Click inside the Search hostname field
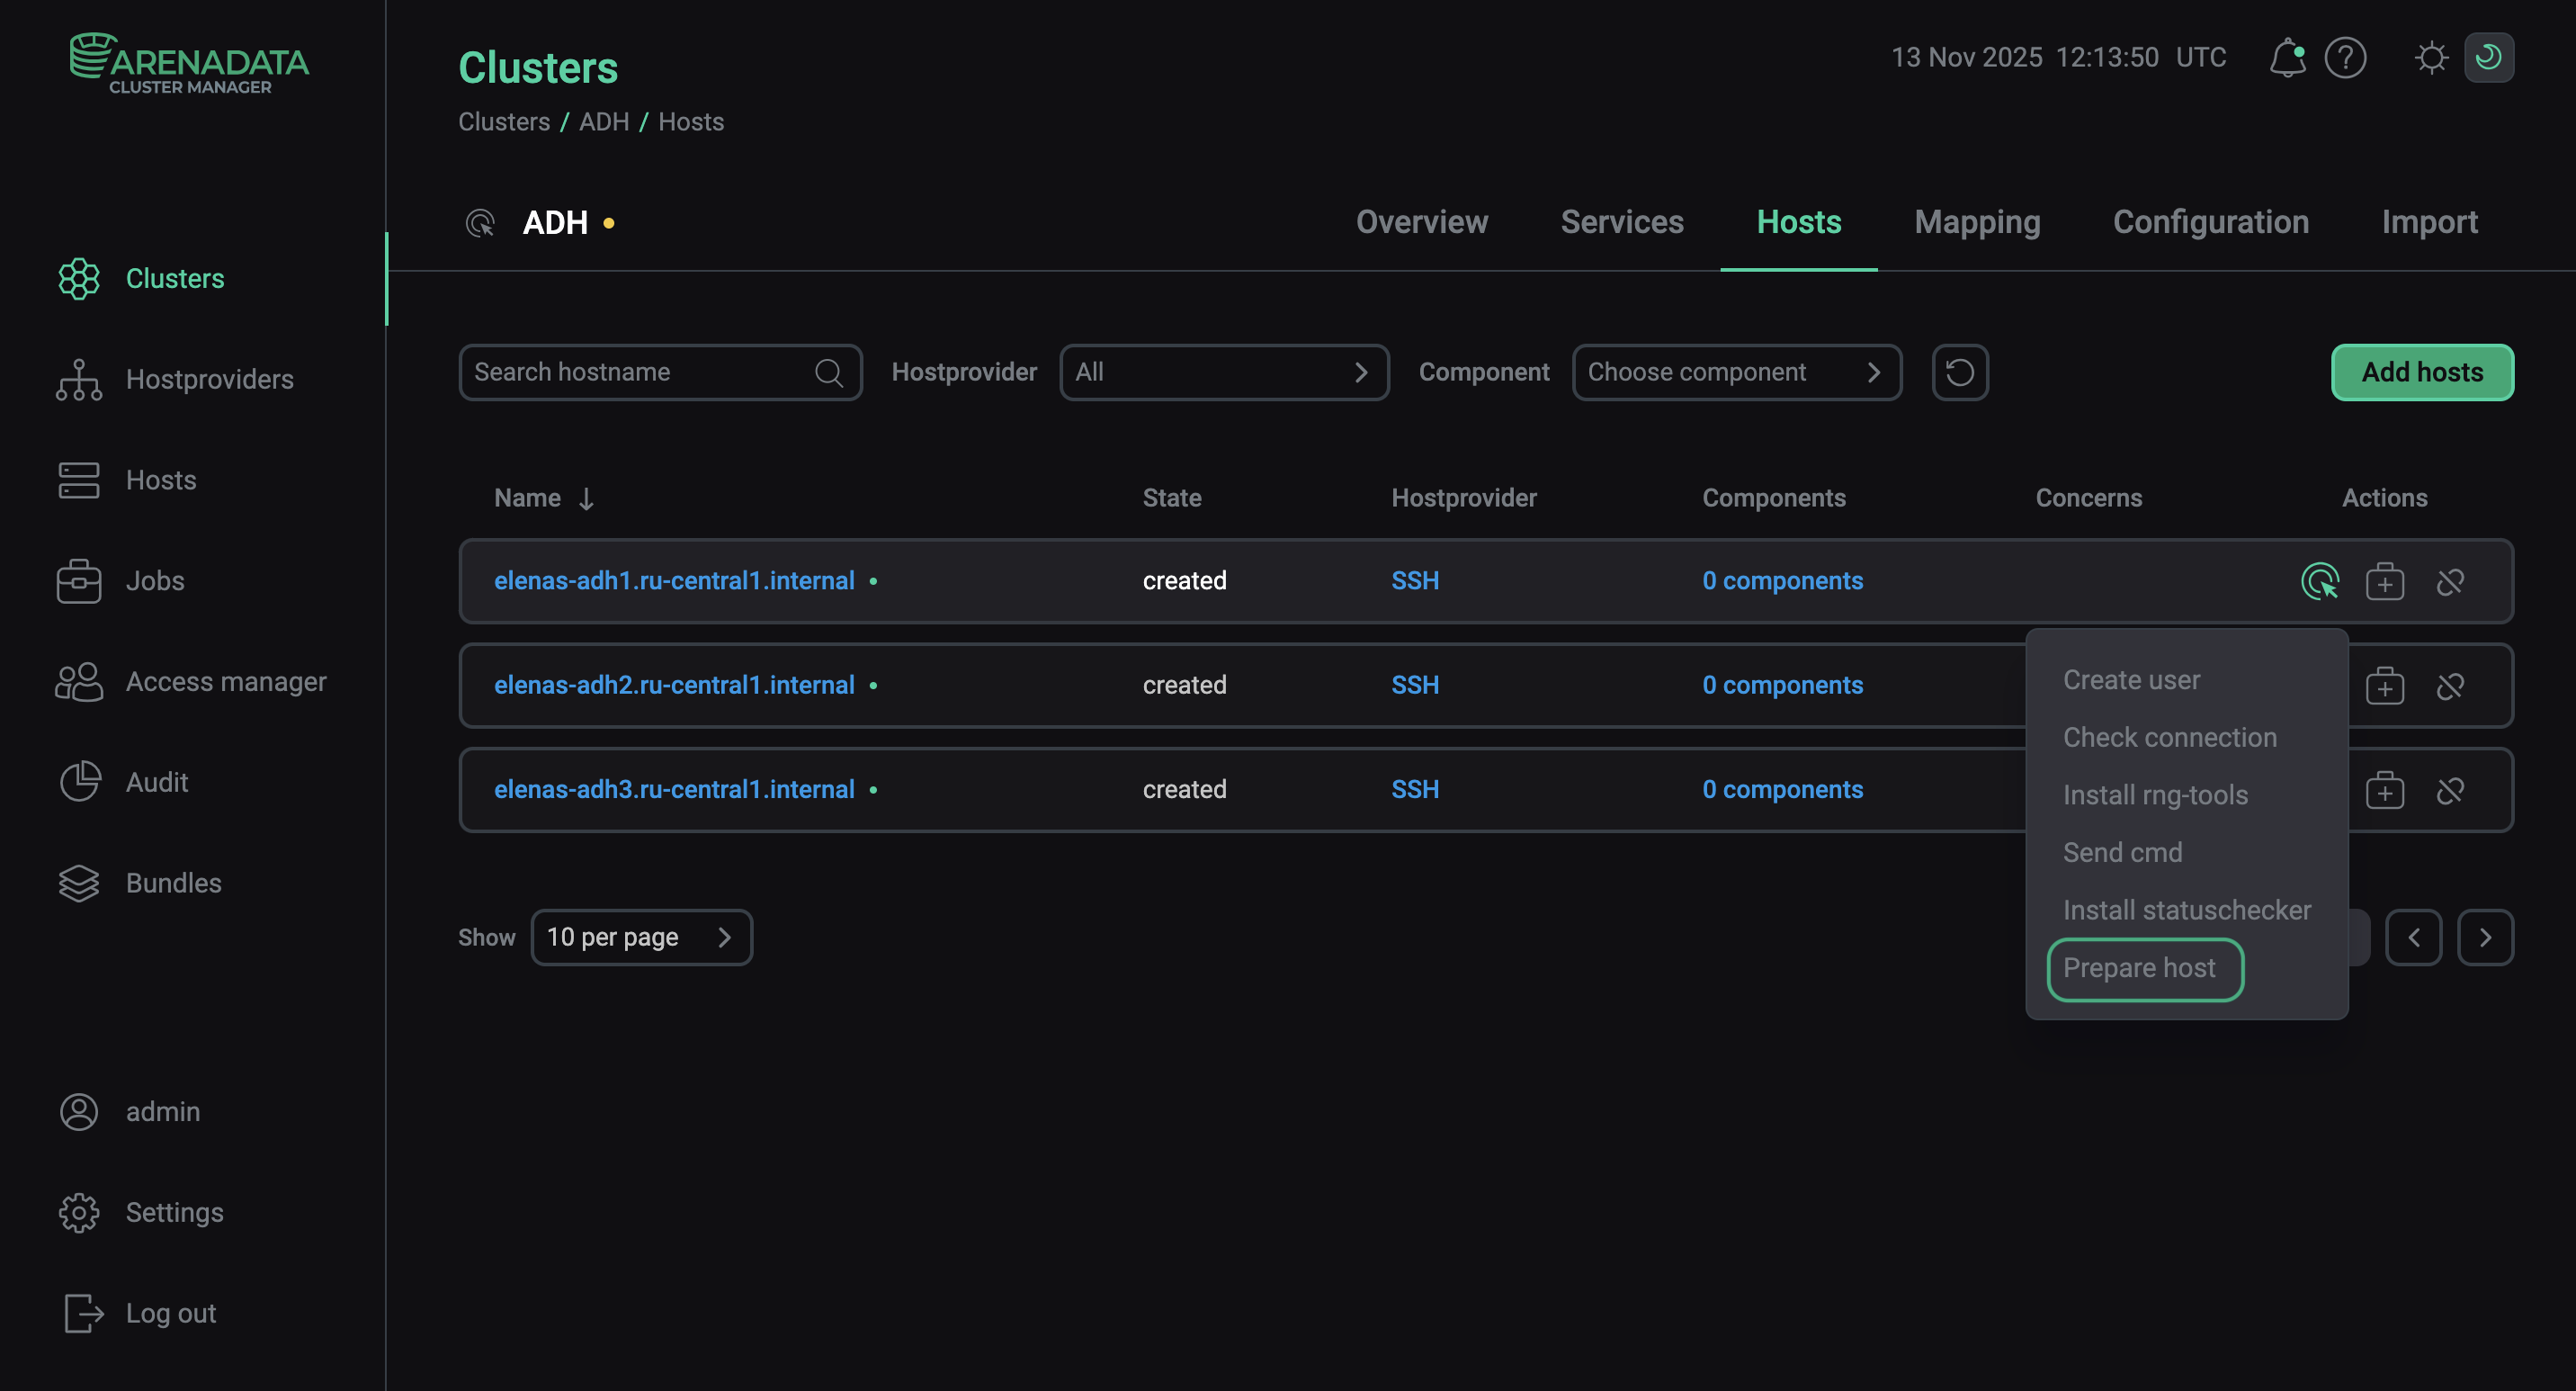Viewport: 2576px width, 1391px height. tap(640, 372)
